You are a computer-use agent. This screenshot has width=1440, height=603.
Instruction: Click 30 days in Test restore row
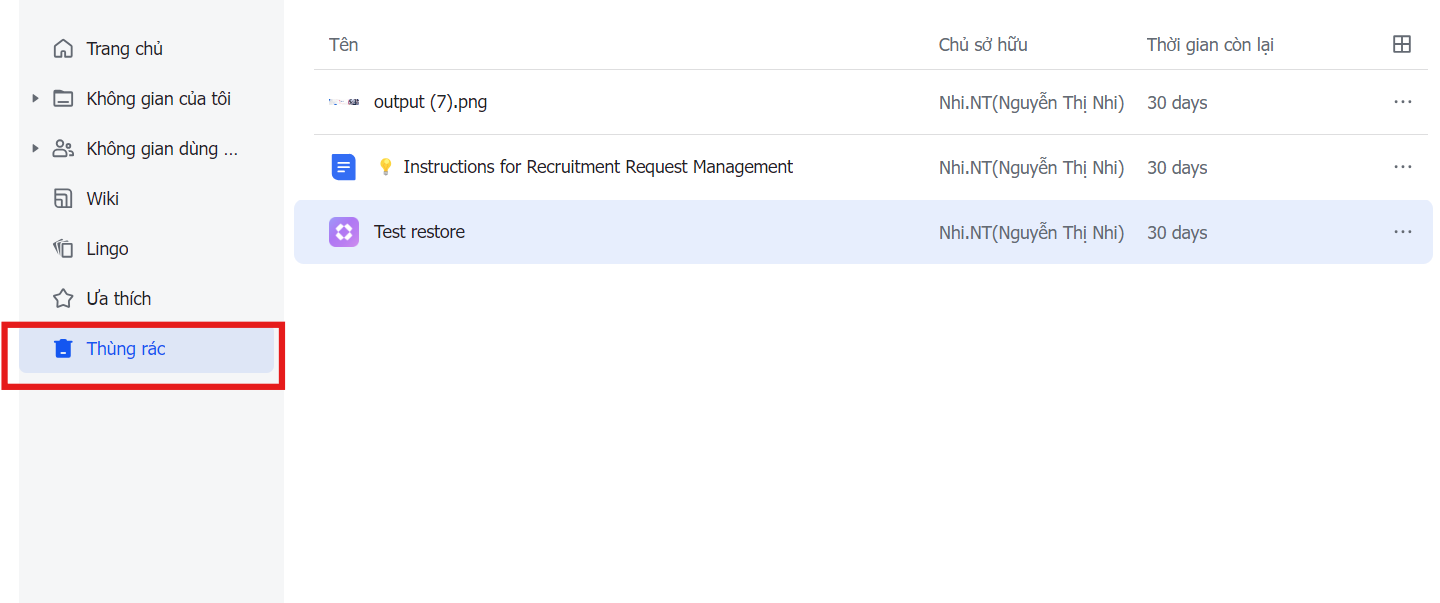click(1177, 233)
